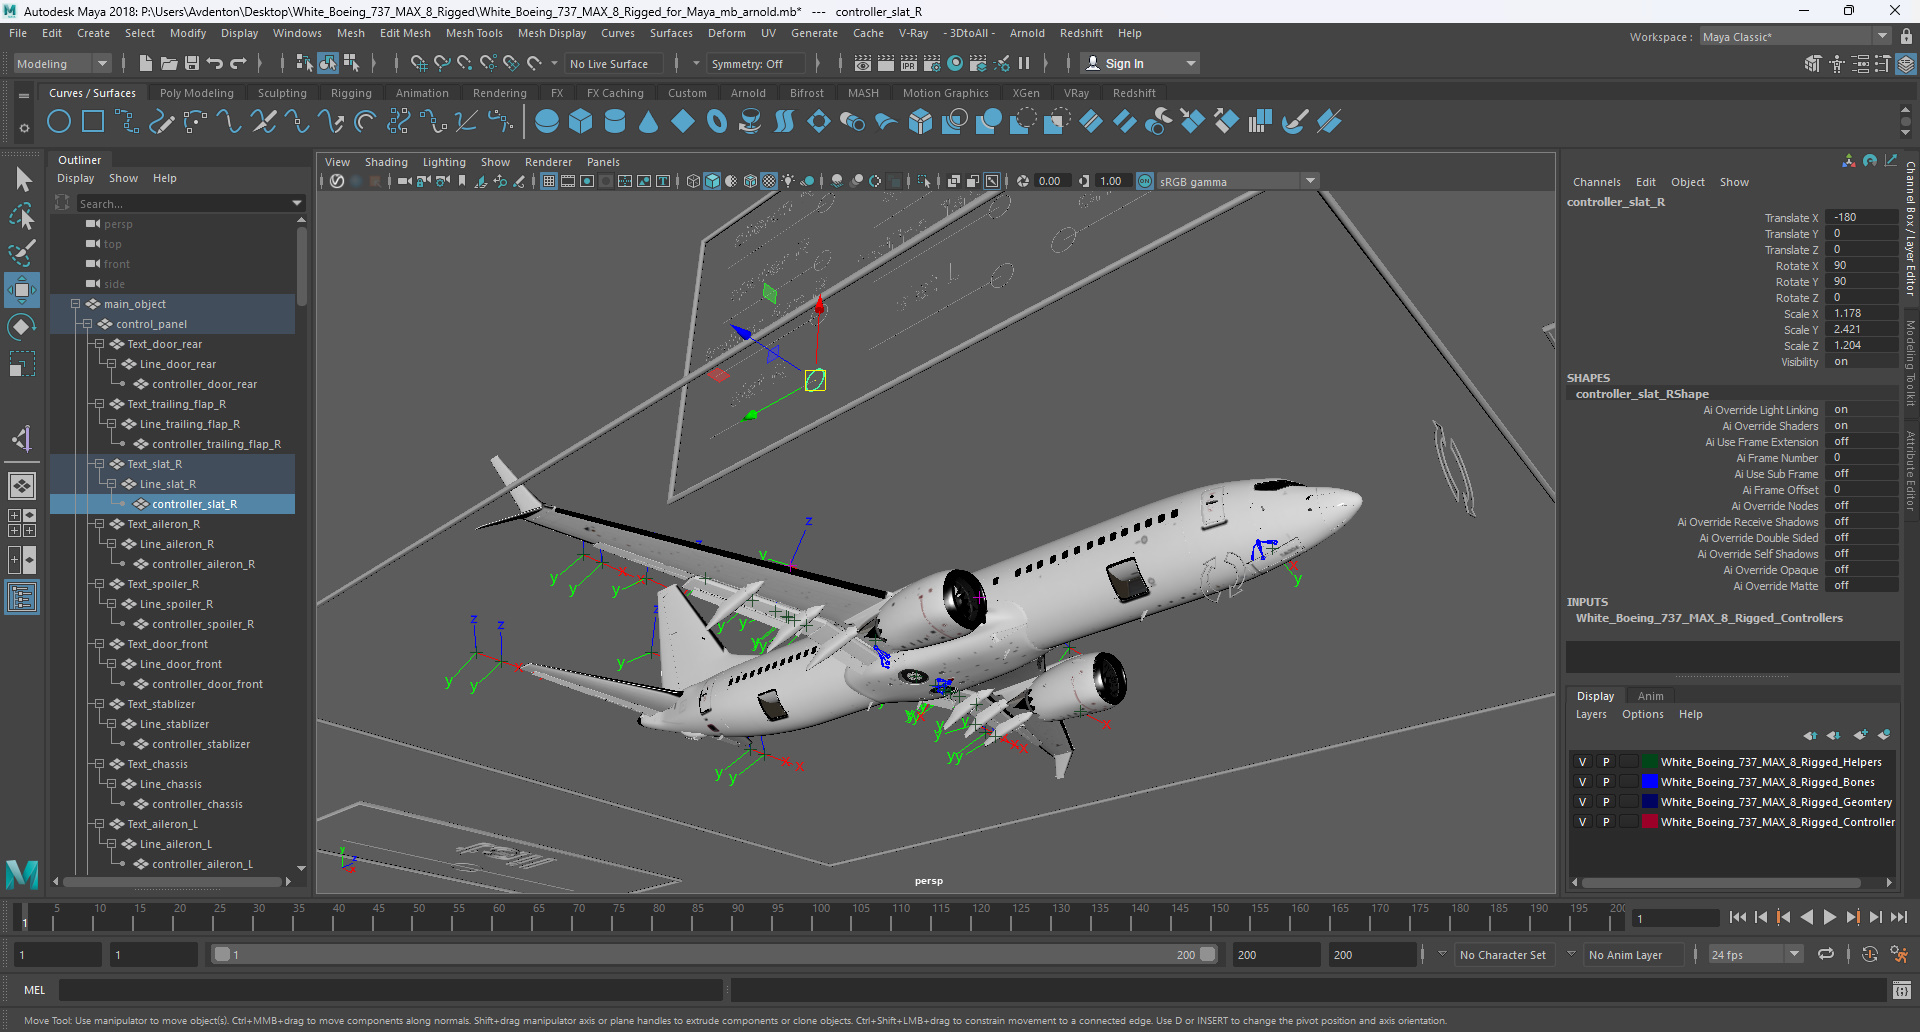The height and width of the screenshot is (1032, 1920).
Task: Click the Translate X value field
Action: click(1862, 218)
